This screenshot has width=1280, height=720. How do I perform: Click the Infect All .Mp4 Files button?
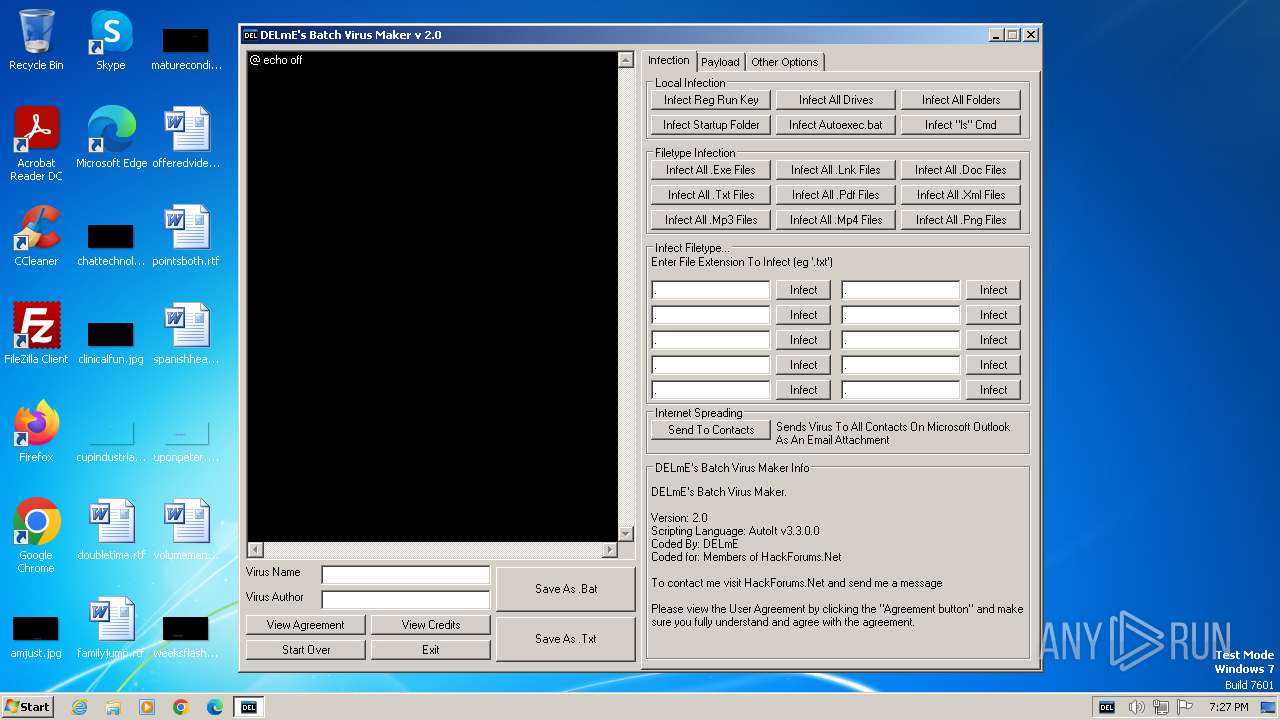(836, 220)
